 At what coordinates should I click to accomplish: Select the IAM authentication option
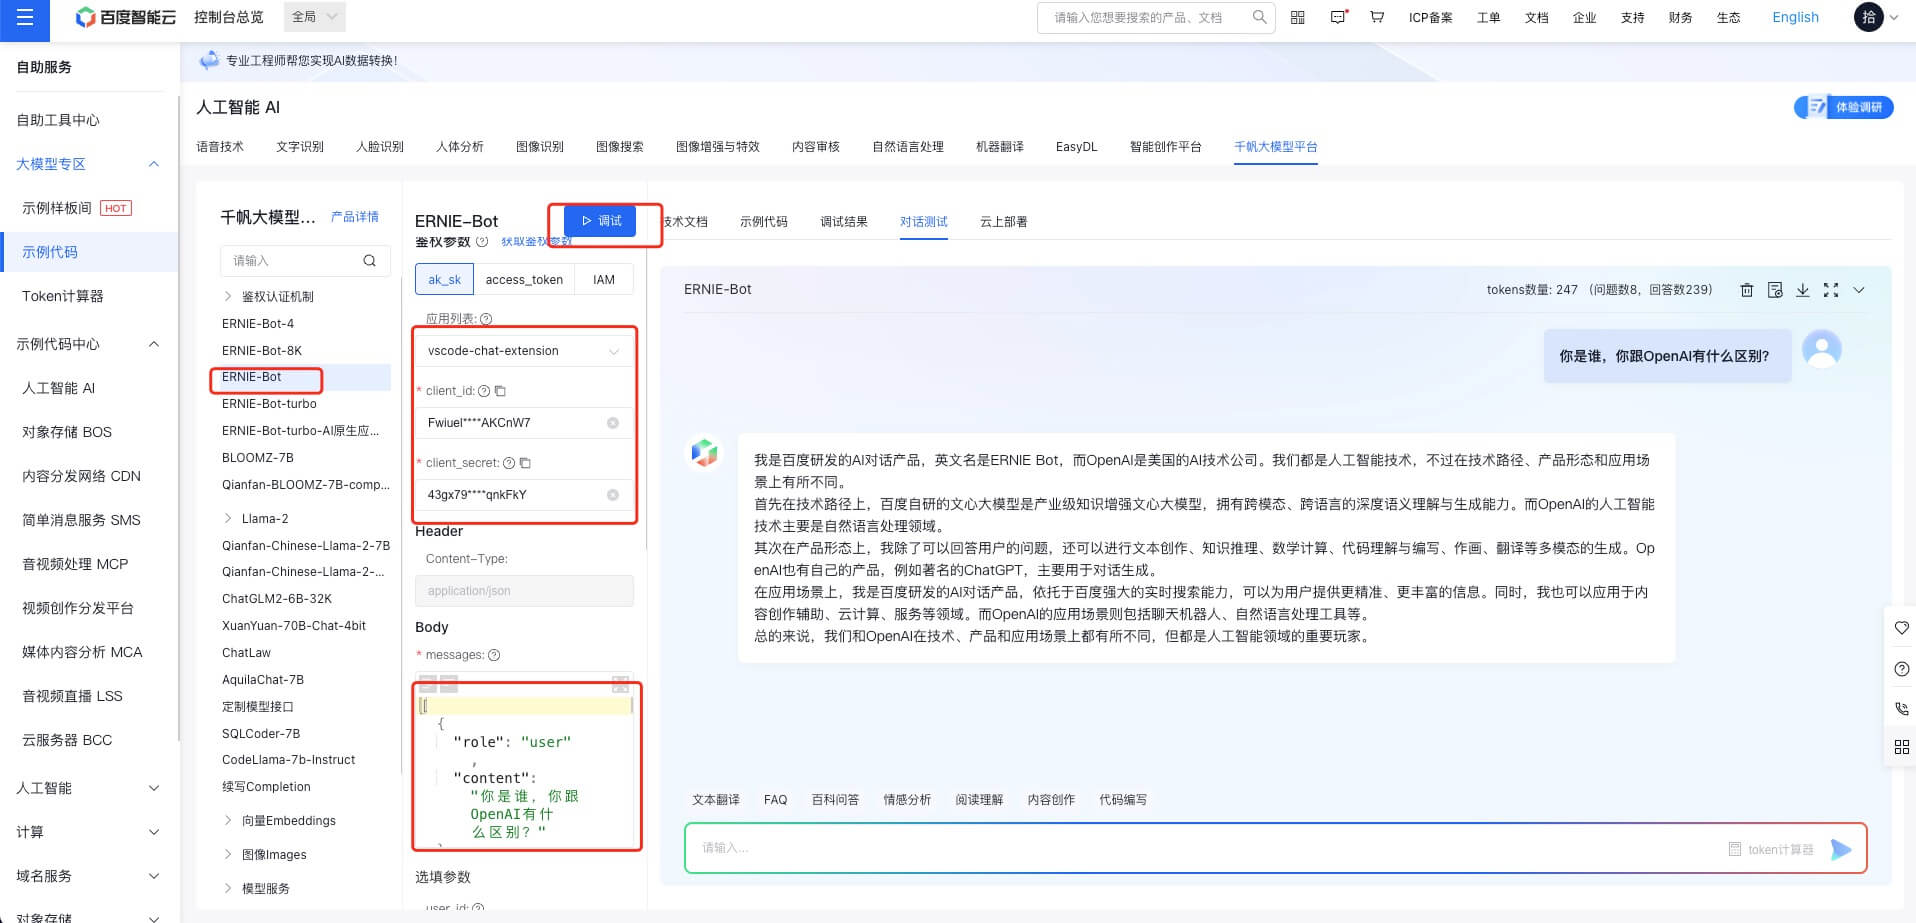click(604, 280)
